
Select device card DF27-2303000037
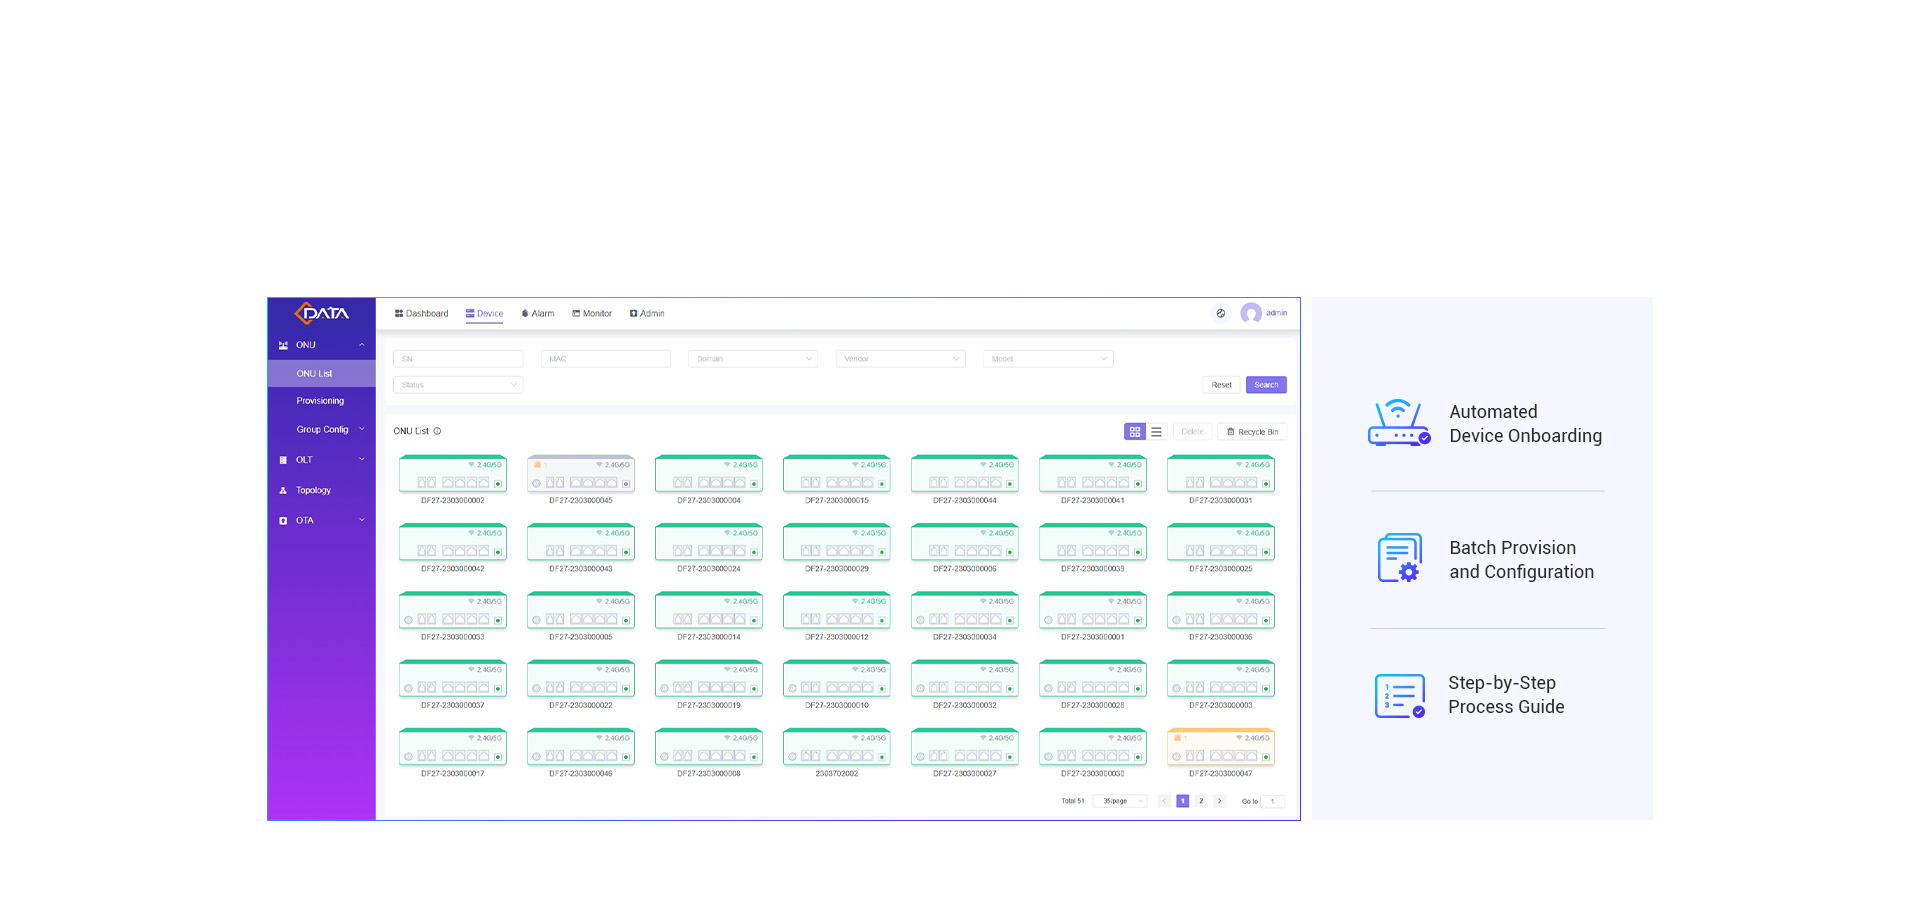(453, 679)
